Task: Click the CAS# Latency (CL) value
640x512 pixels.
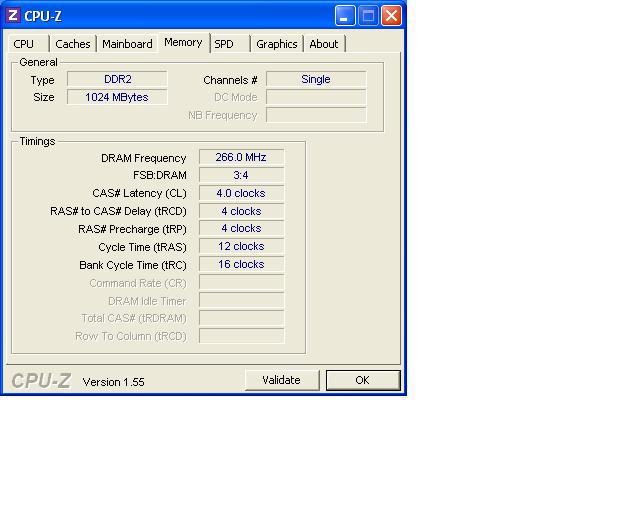Action: [x=241, y=193]
